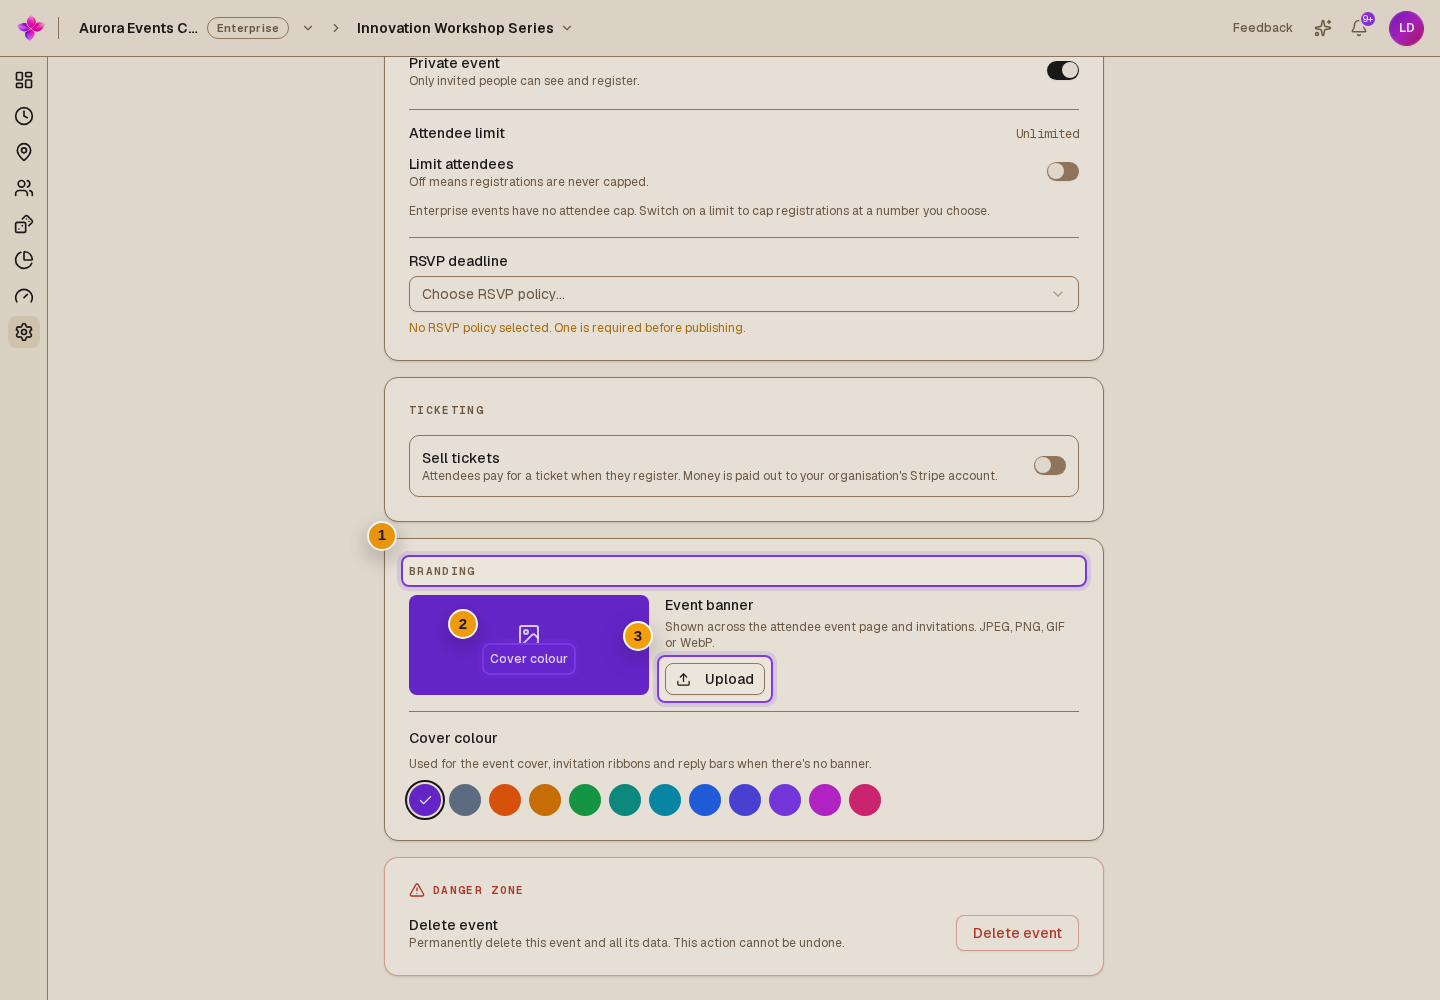Open the pie chart sidebar icon
The image size is (1440, 1000).
[24, 260]
